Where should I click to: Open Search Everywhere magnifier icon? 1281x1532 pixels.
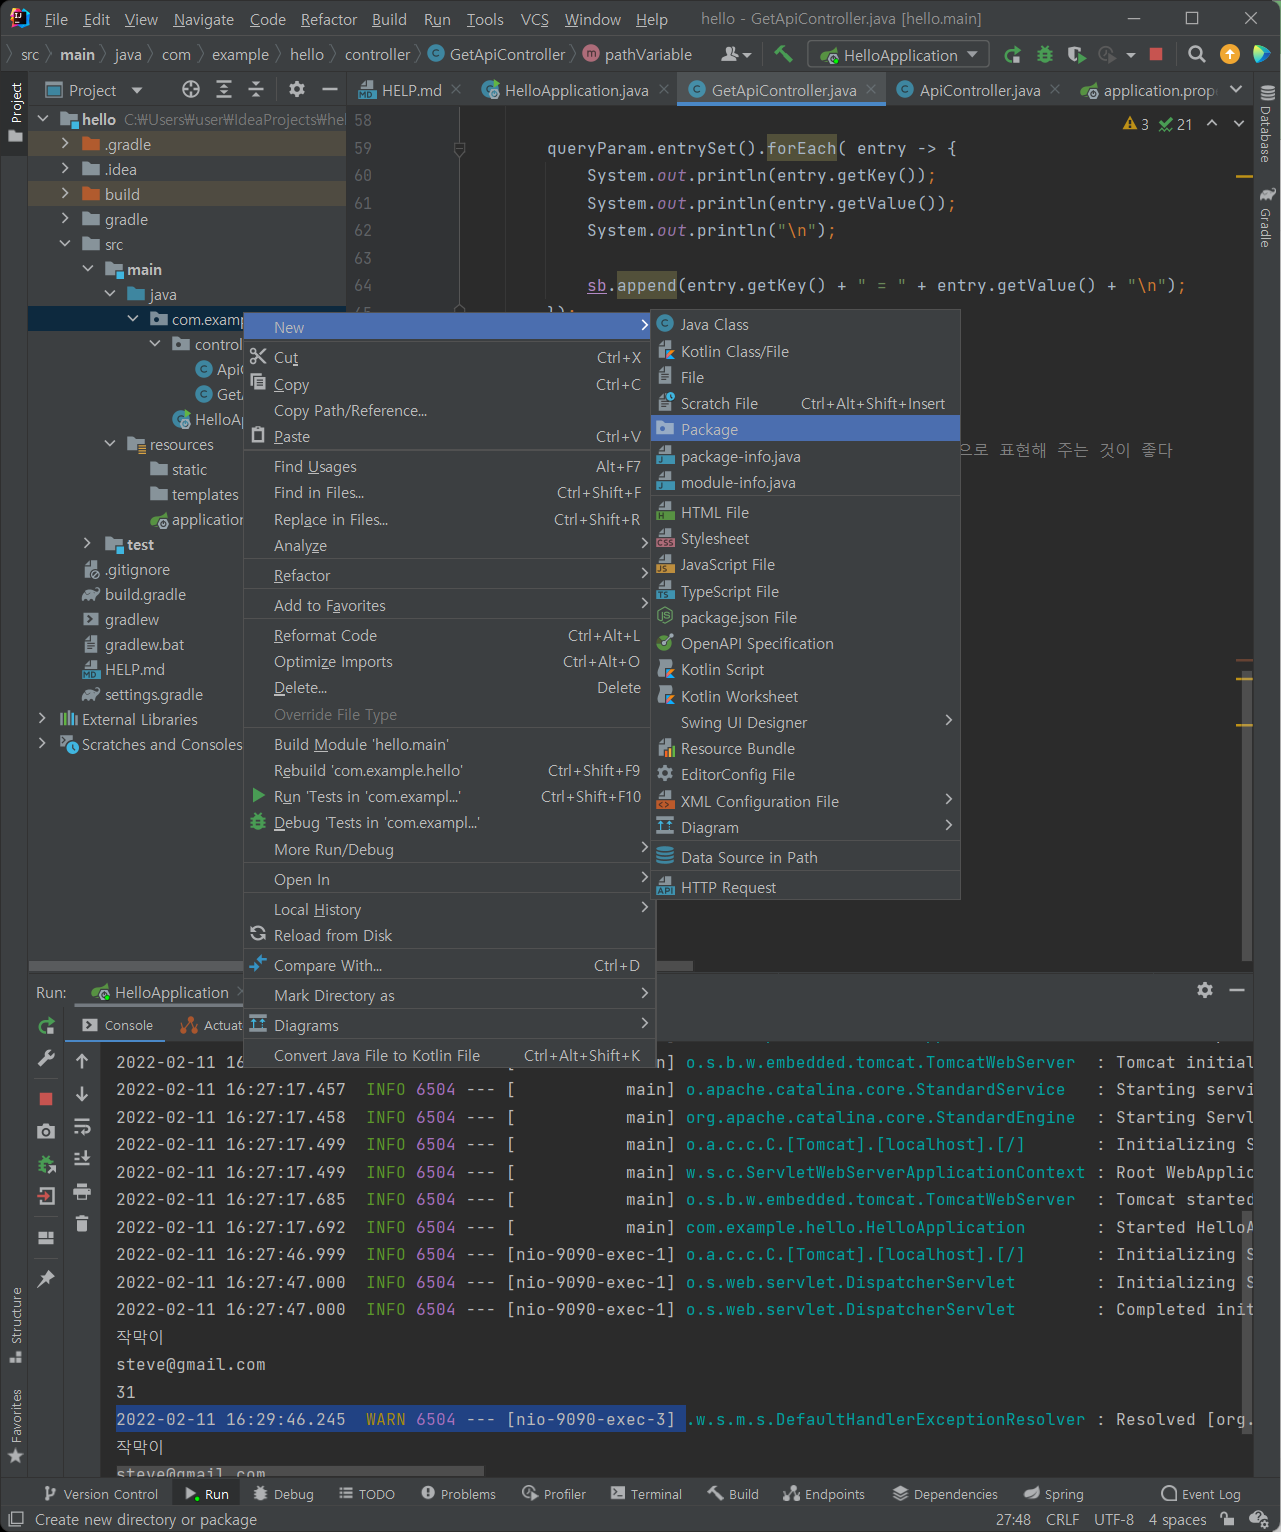(1196, 54)
